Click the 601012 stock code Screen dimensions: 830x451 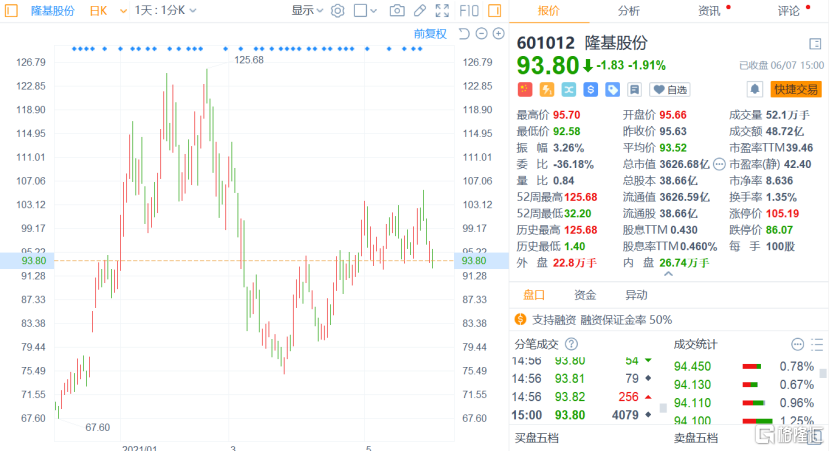pos(546,43)
